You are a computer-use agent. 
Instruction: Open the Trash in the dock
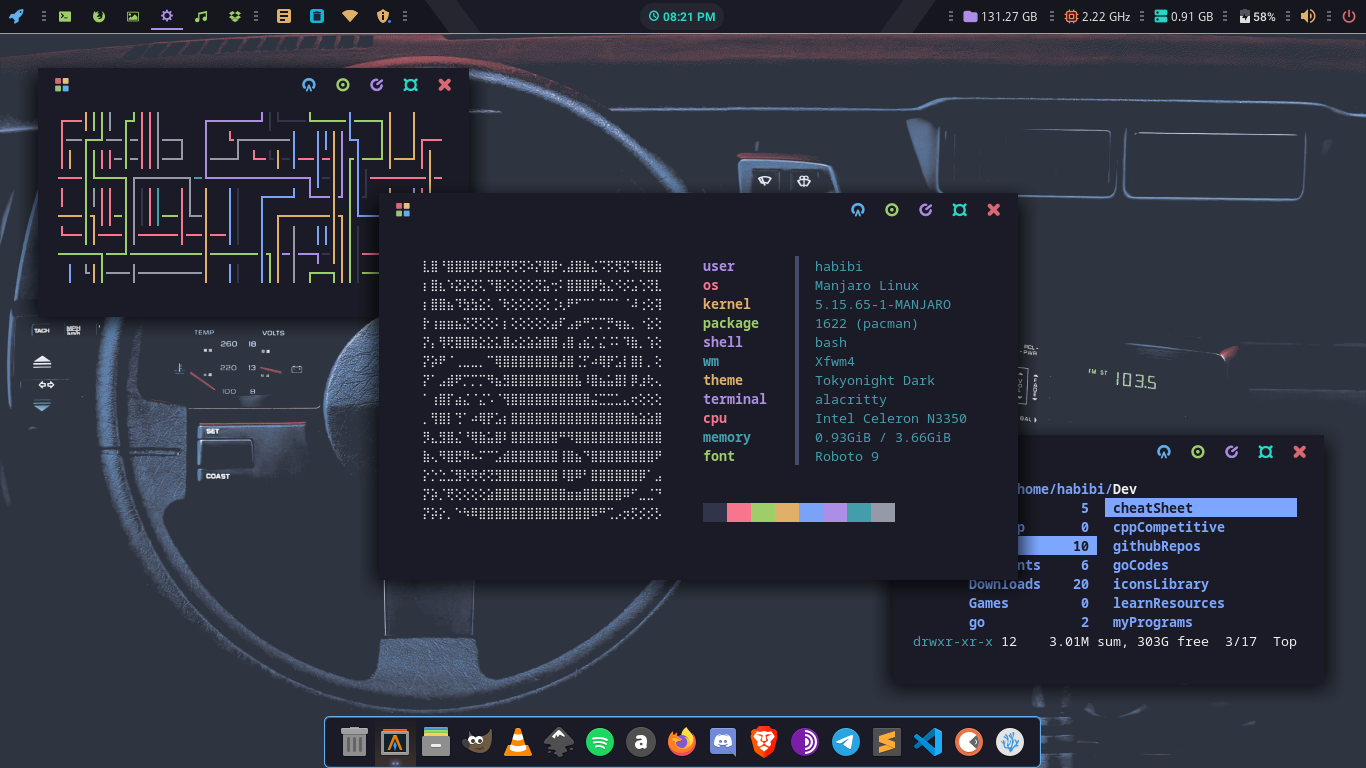[x=354, y=742]
